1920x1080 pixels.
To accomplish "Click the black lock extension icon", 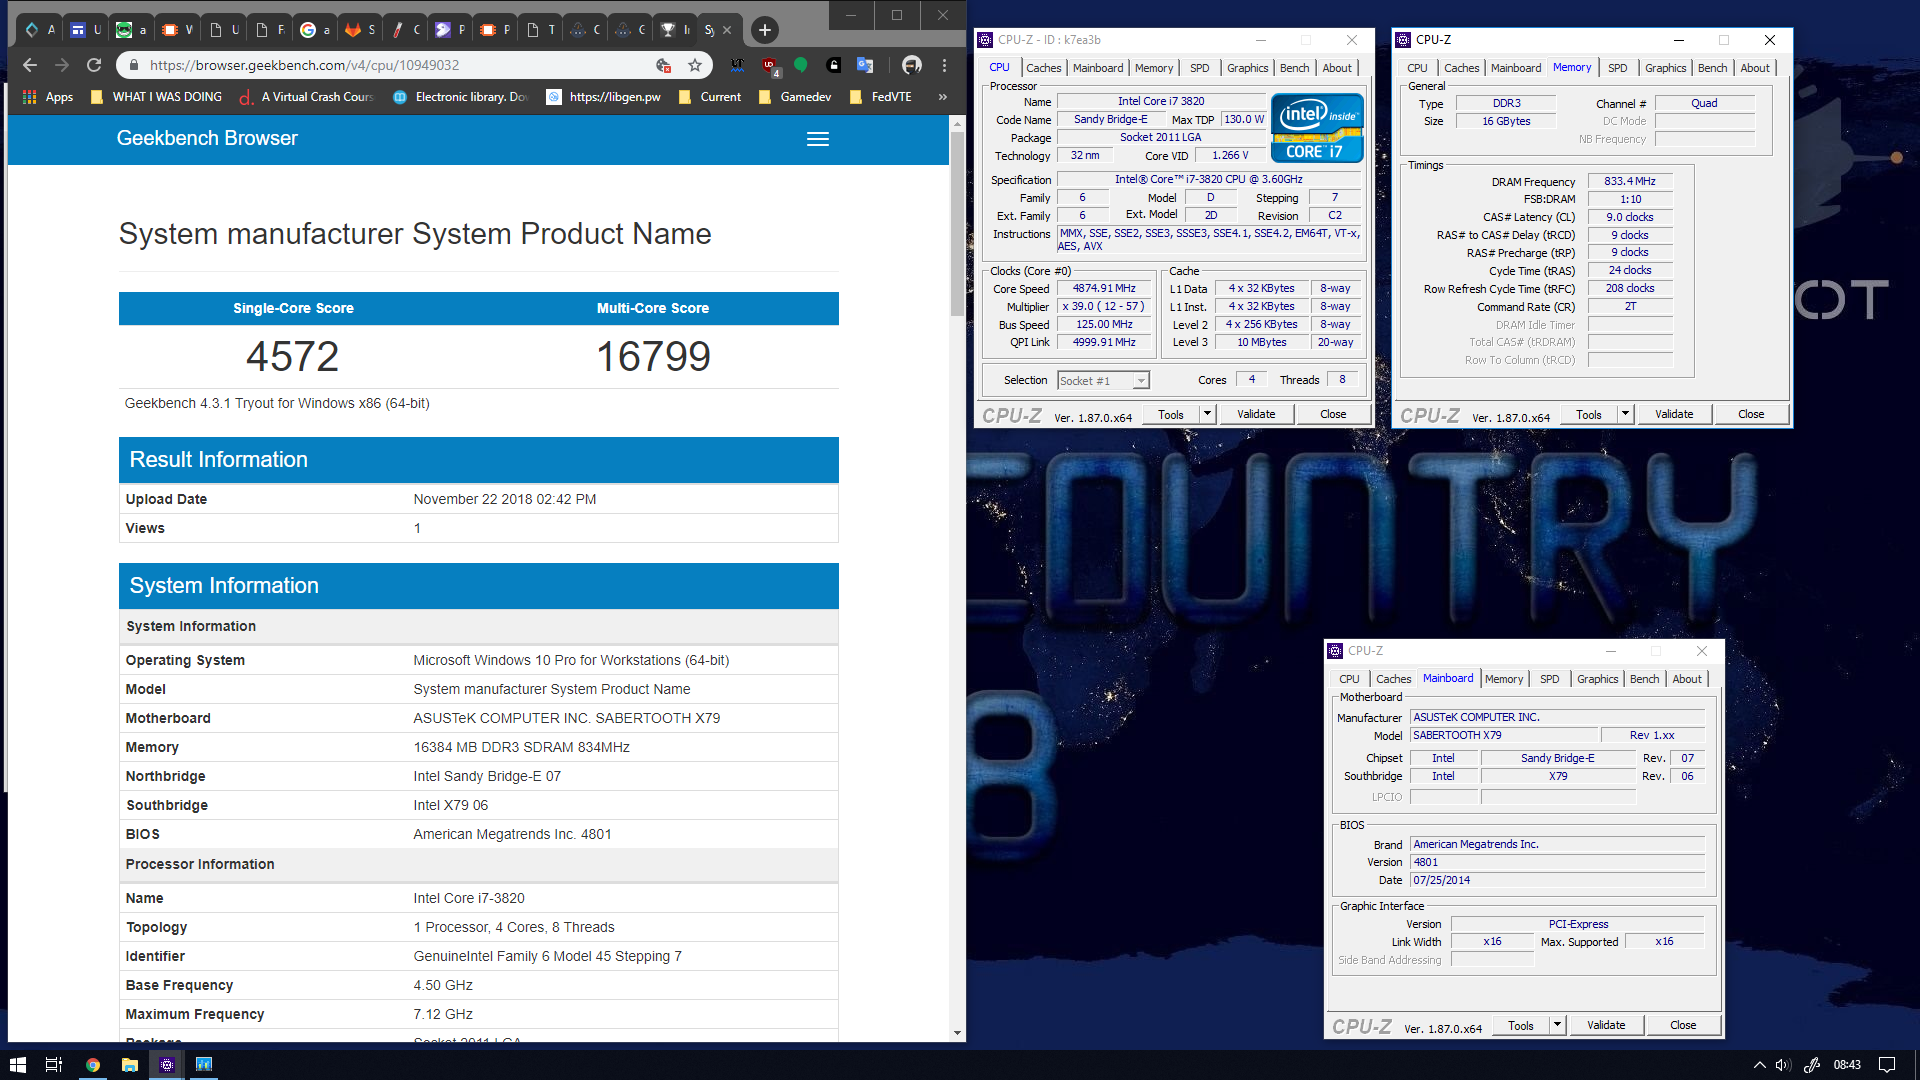I will pos(833,65).
